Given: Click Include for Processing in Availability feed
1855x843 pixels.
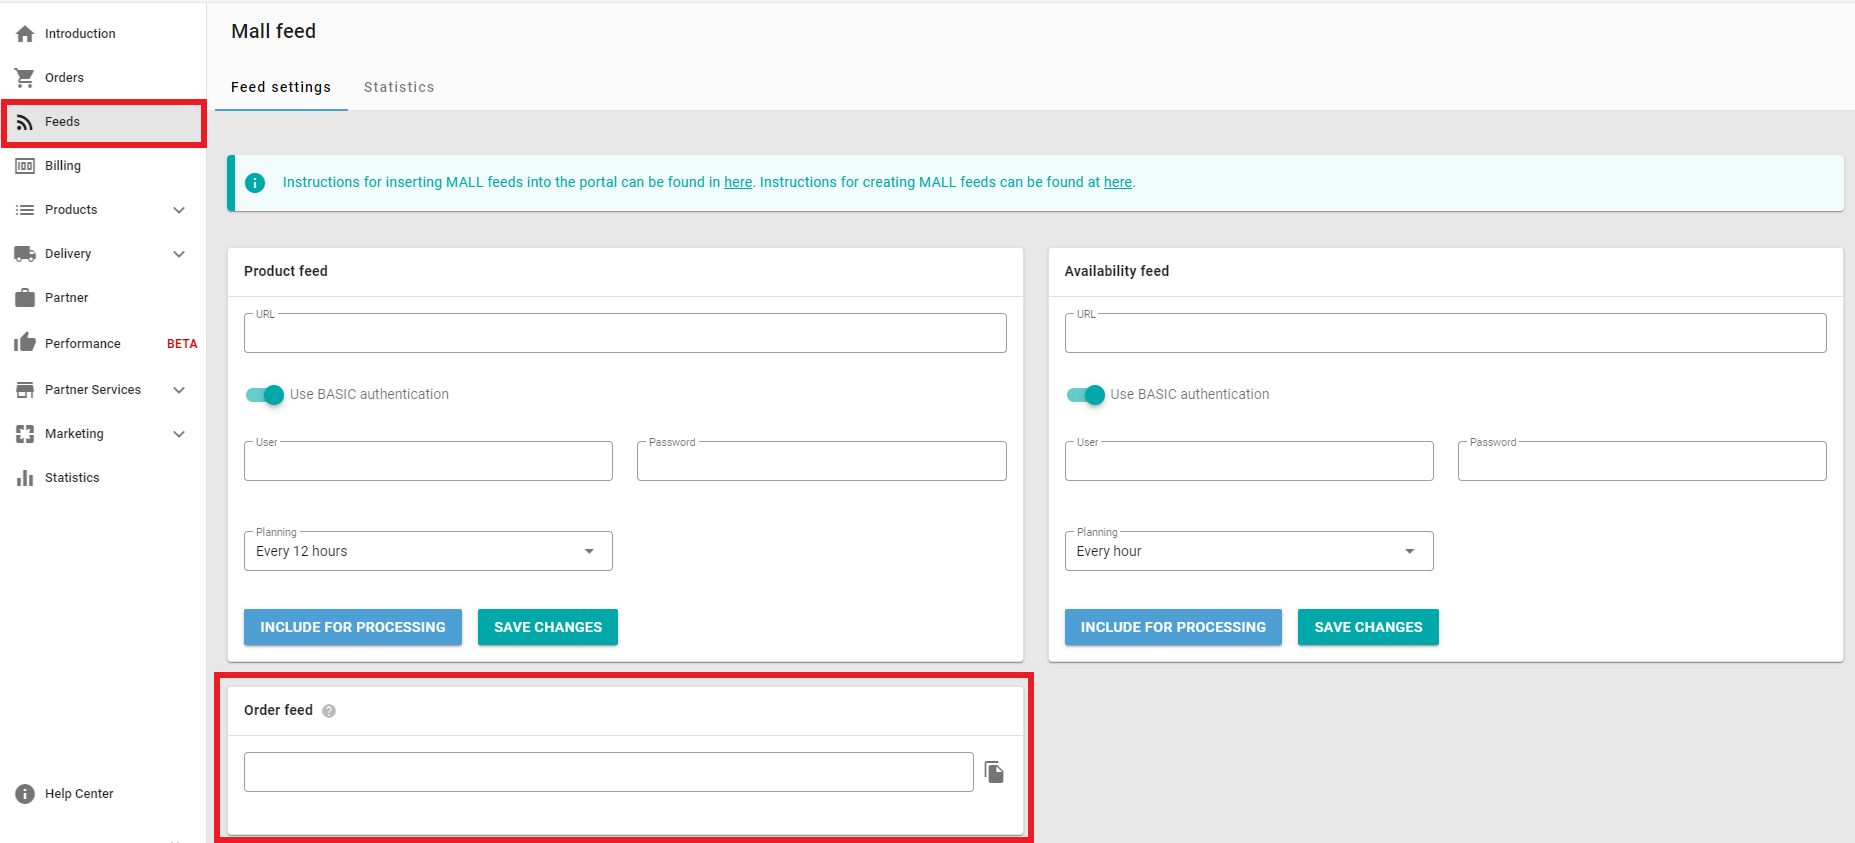Looking at the screenshot, I should [x=1173, y=627].
